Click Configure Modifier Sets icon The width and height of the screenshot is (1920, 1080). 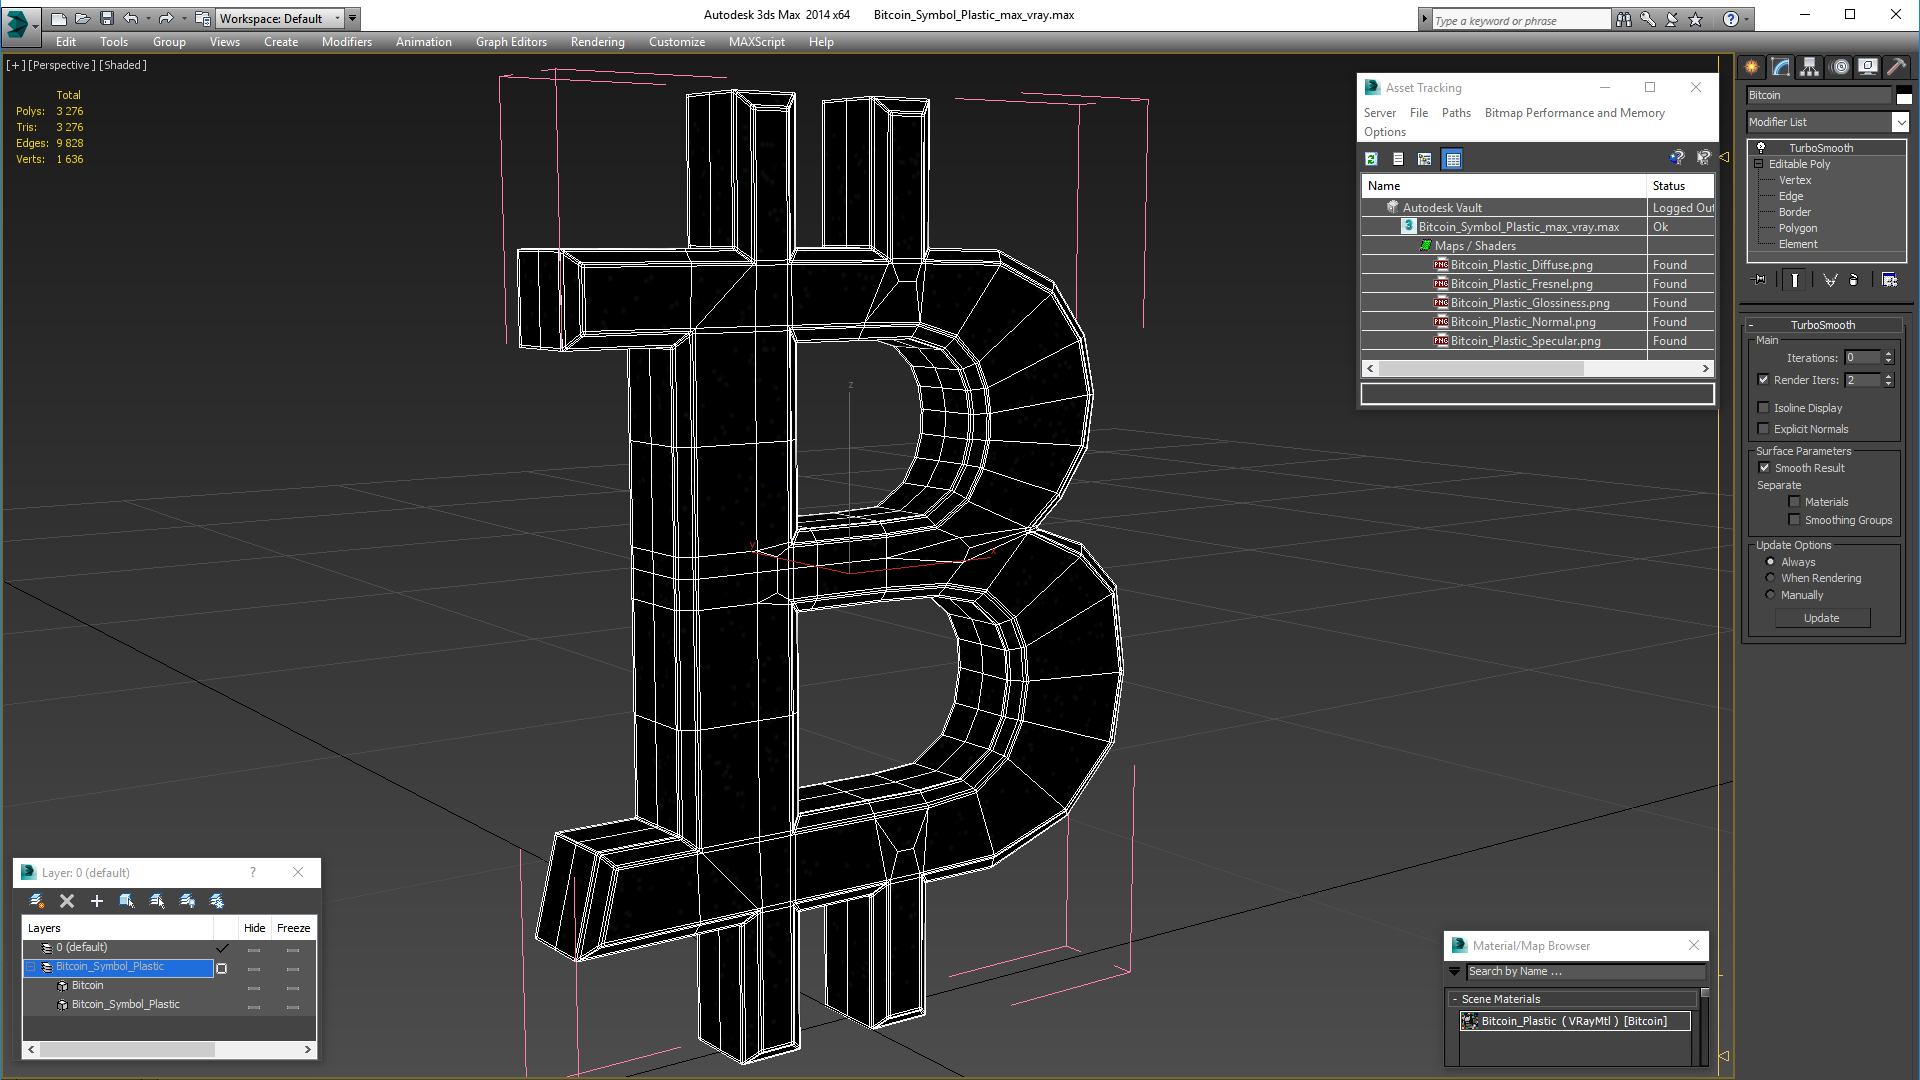[x=1889, y=280]
